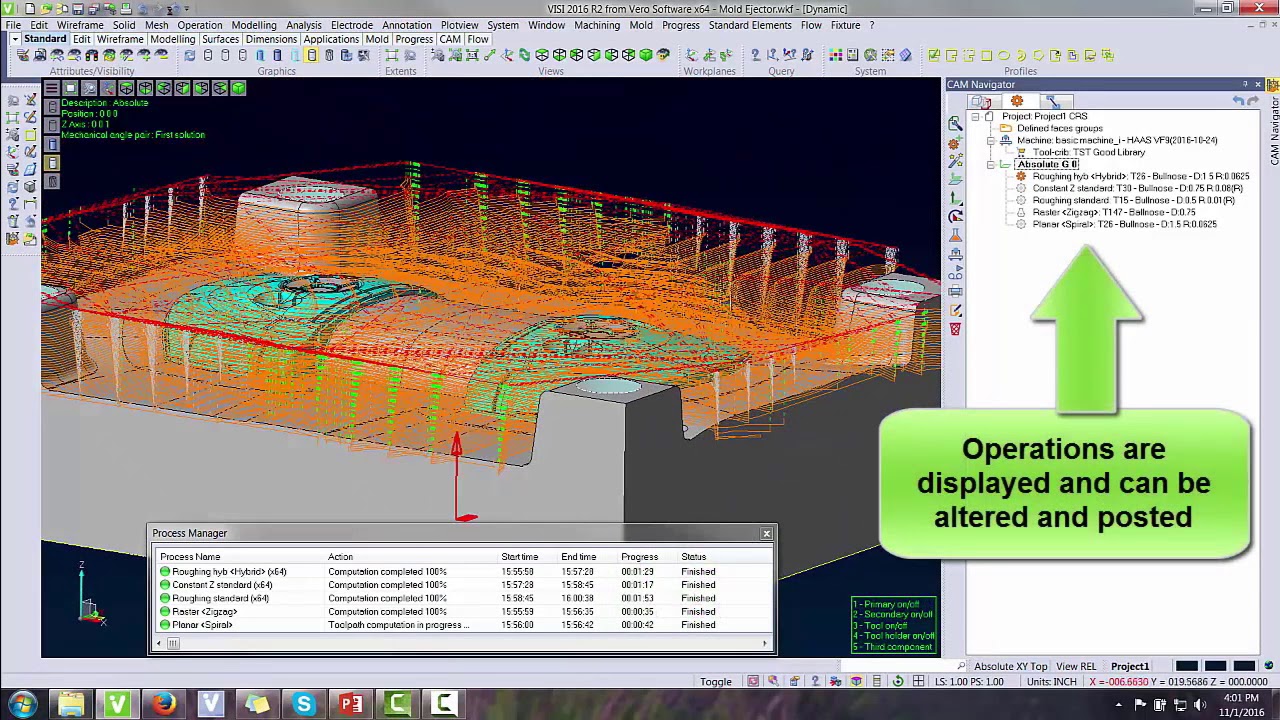Open the Operations tab with gear icon in CAM Navigator
Image resolution: width=1280 pixels, height=720 pixels.
click(x=1017, y=101)
